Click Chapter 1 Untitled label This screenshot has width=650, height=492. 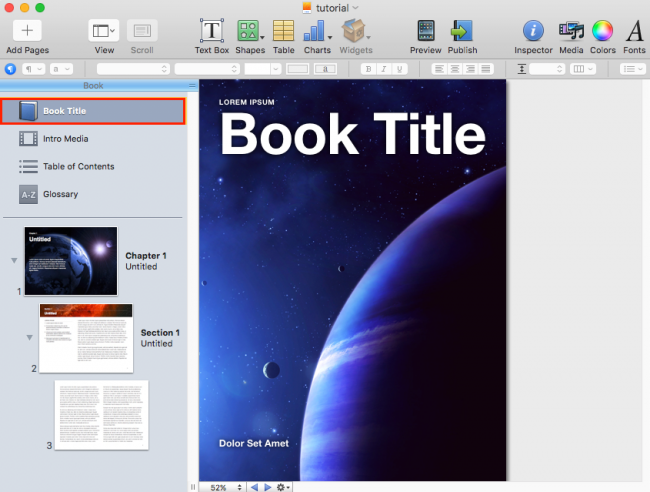point(146,261)
